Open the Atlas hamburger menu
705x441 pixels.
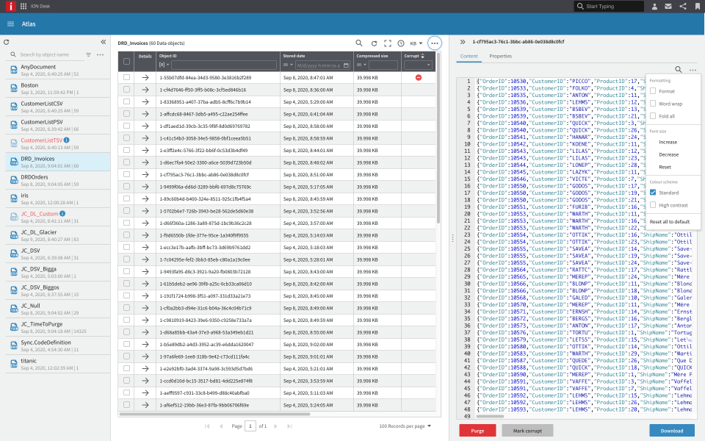(11, 24)
